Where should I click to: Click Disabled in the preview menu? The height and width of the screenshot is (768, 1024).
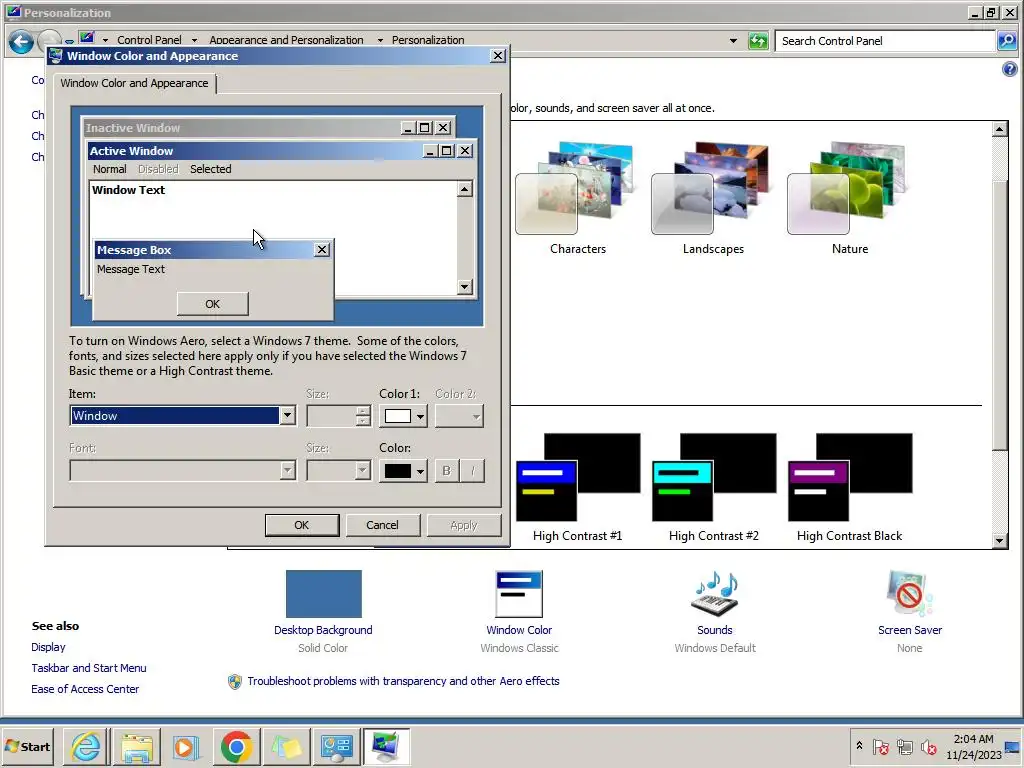[x=158, y=169]
